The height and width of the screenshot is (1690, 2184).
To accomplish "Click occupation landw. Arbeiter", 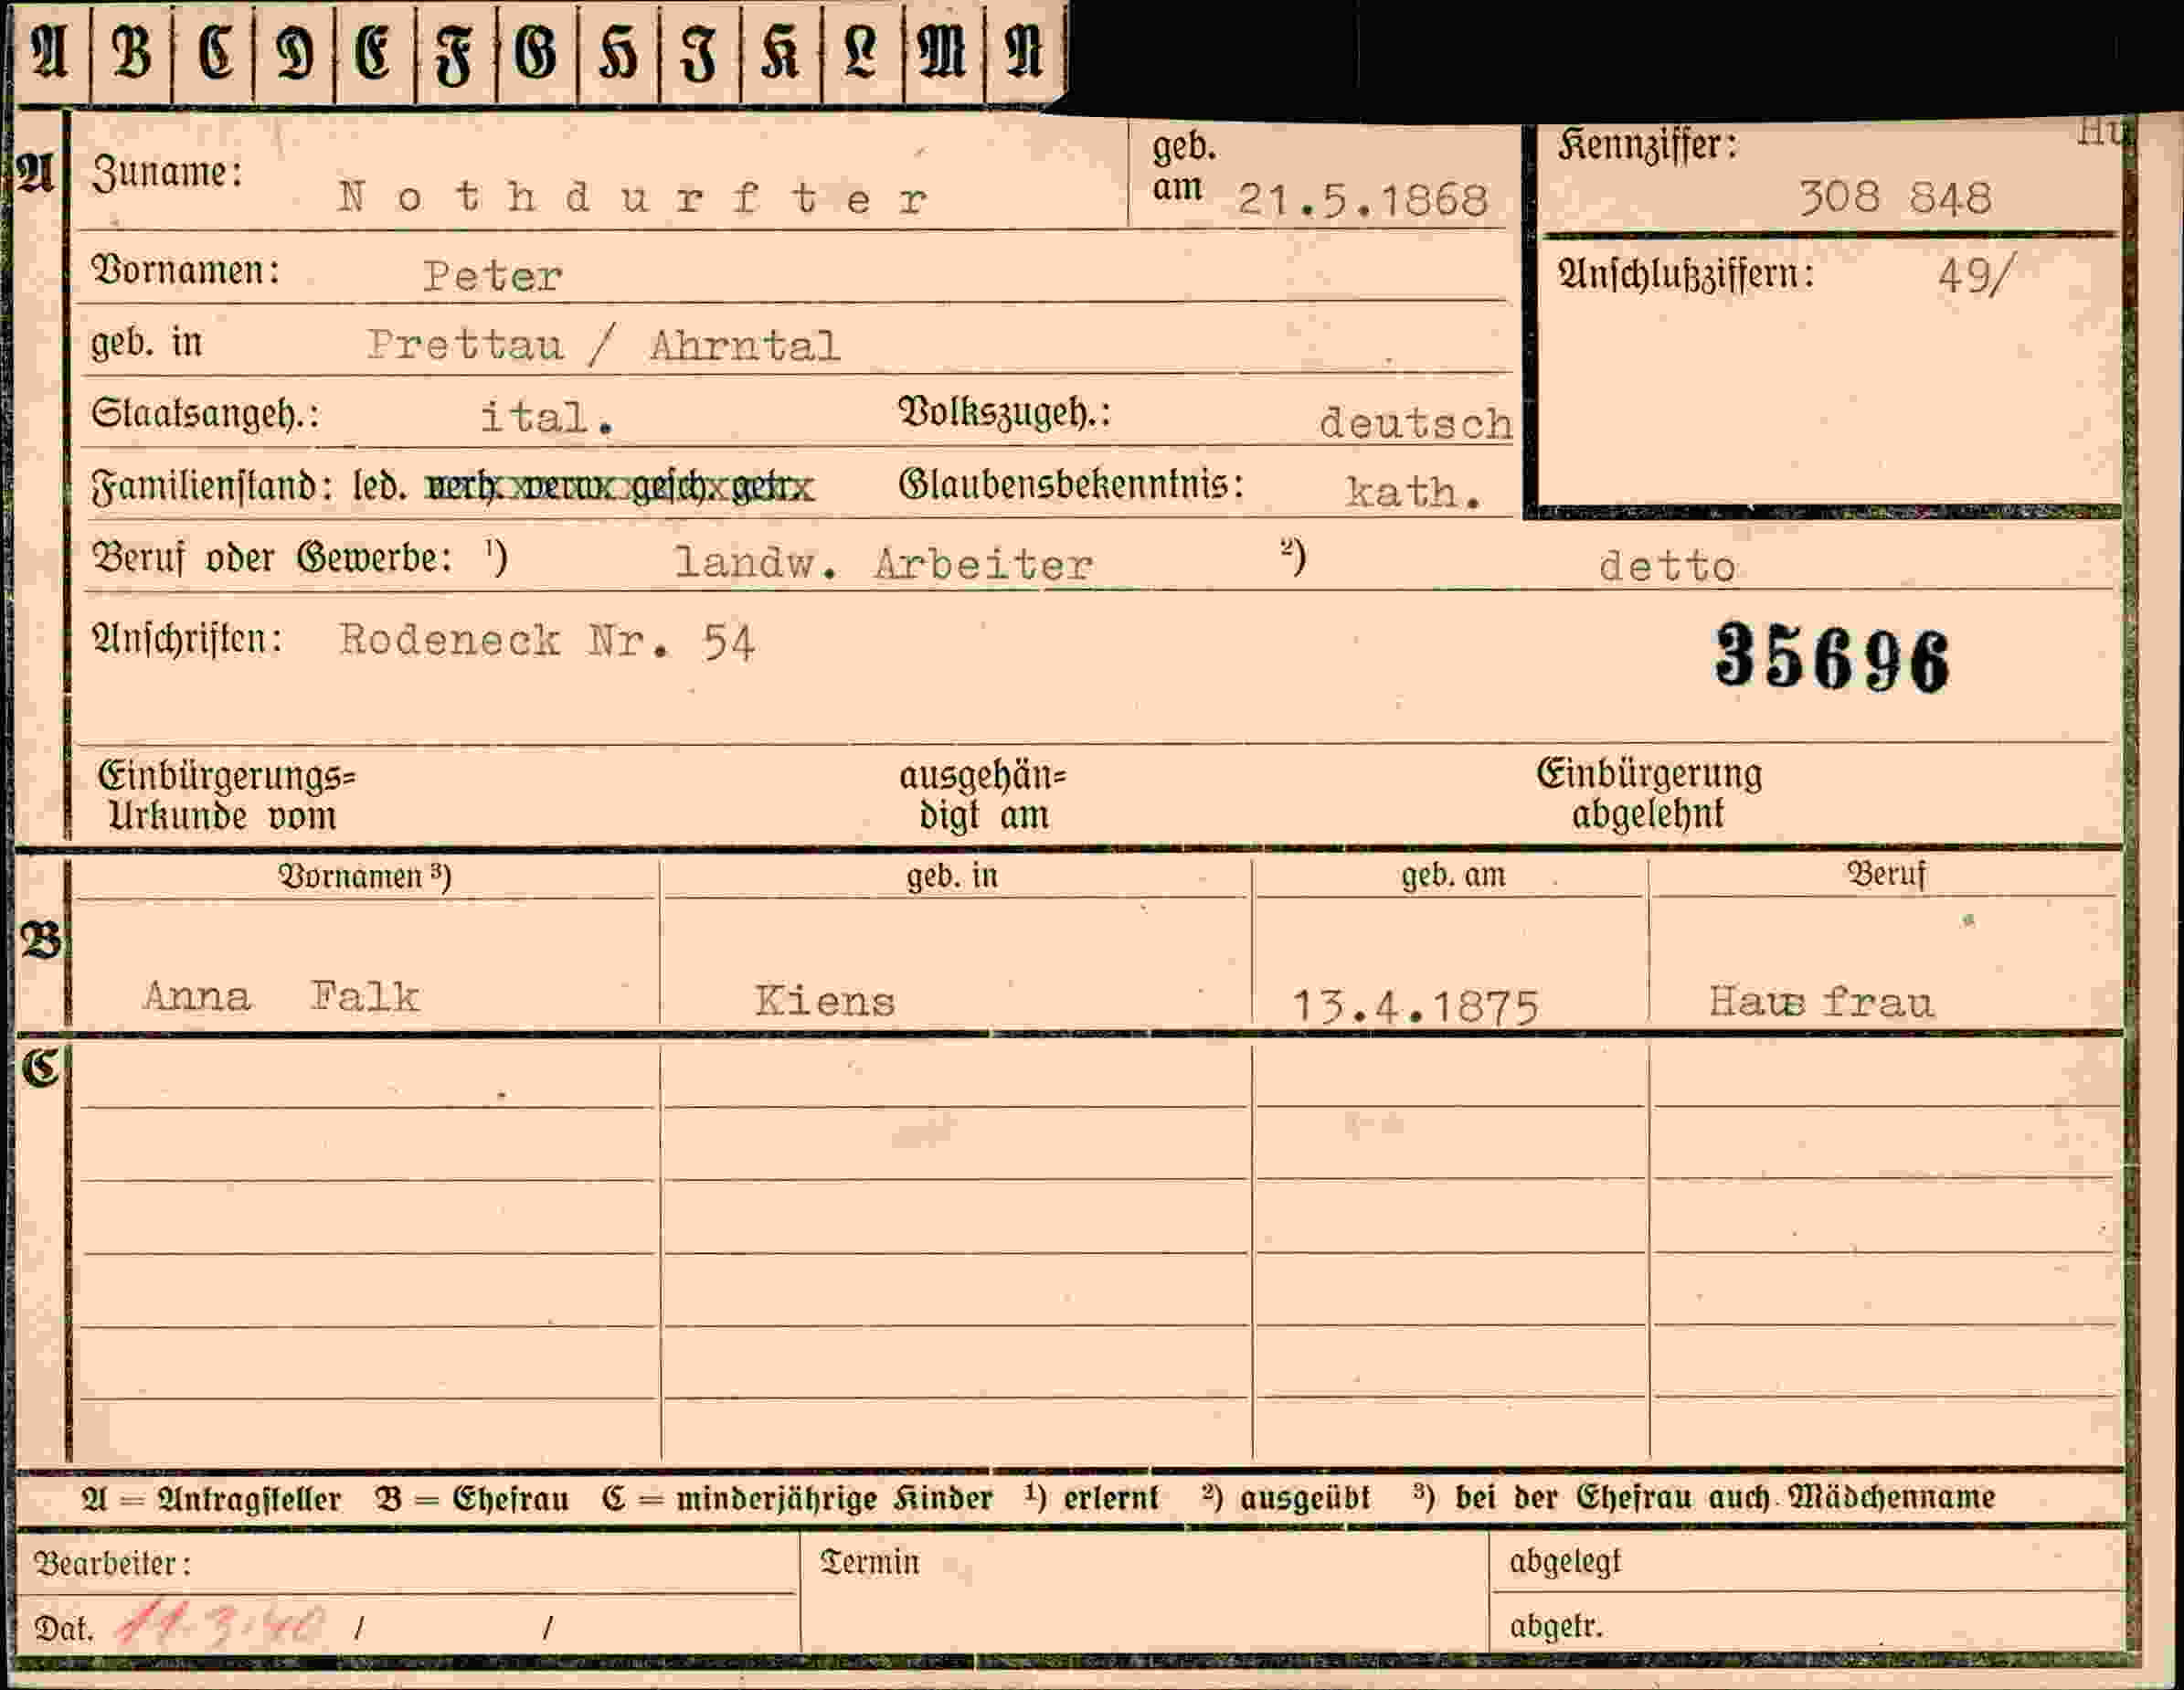I will pos(884,564).
